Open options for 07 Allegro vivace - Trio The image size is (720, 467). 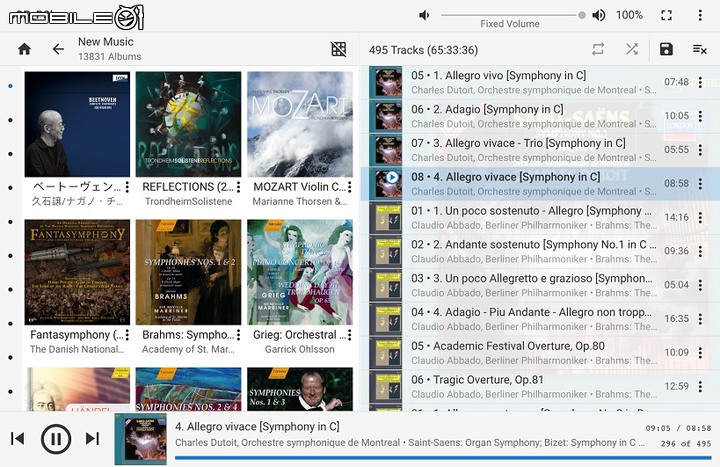(x=700, y=150)
